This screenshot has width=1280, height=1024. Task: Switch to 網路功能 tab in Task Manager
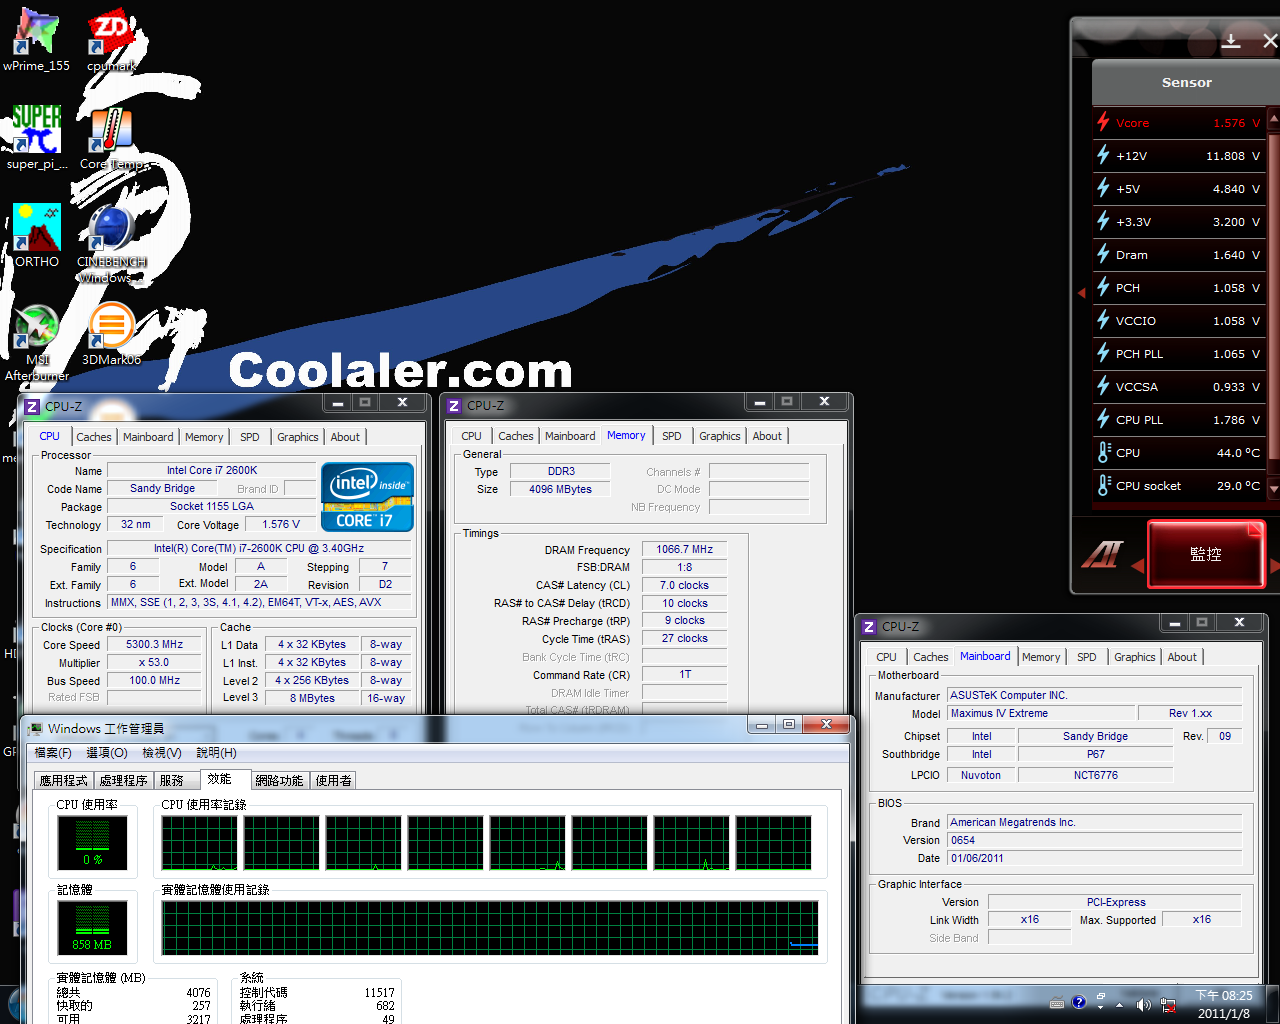(279, 780)
